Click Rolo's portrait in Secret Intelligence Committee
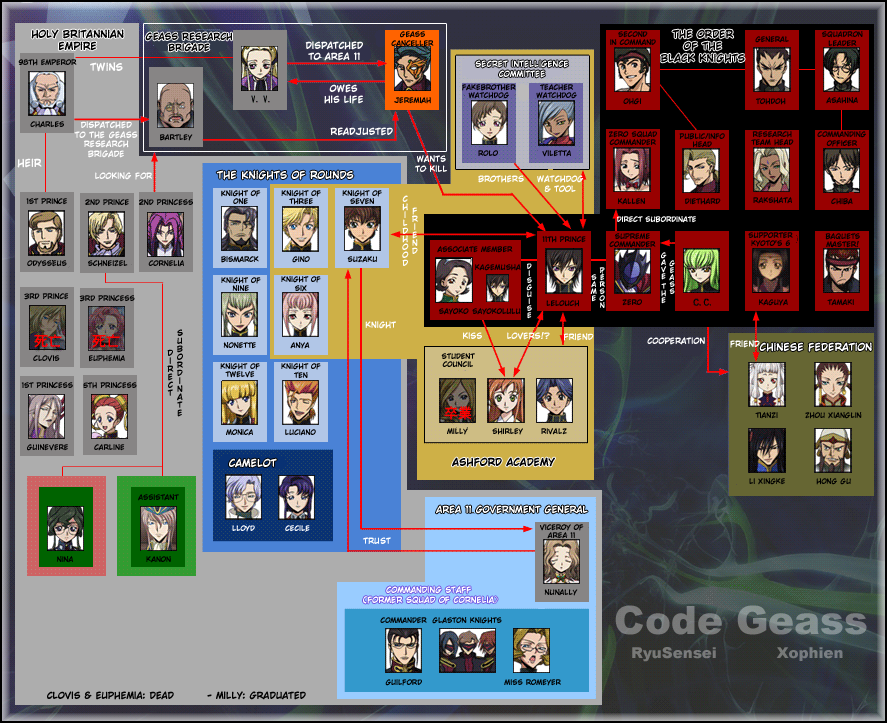This screenshot has height=723, width=887. [489, 123]
